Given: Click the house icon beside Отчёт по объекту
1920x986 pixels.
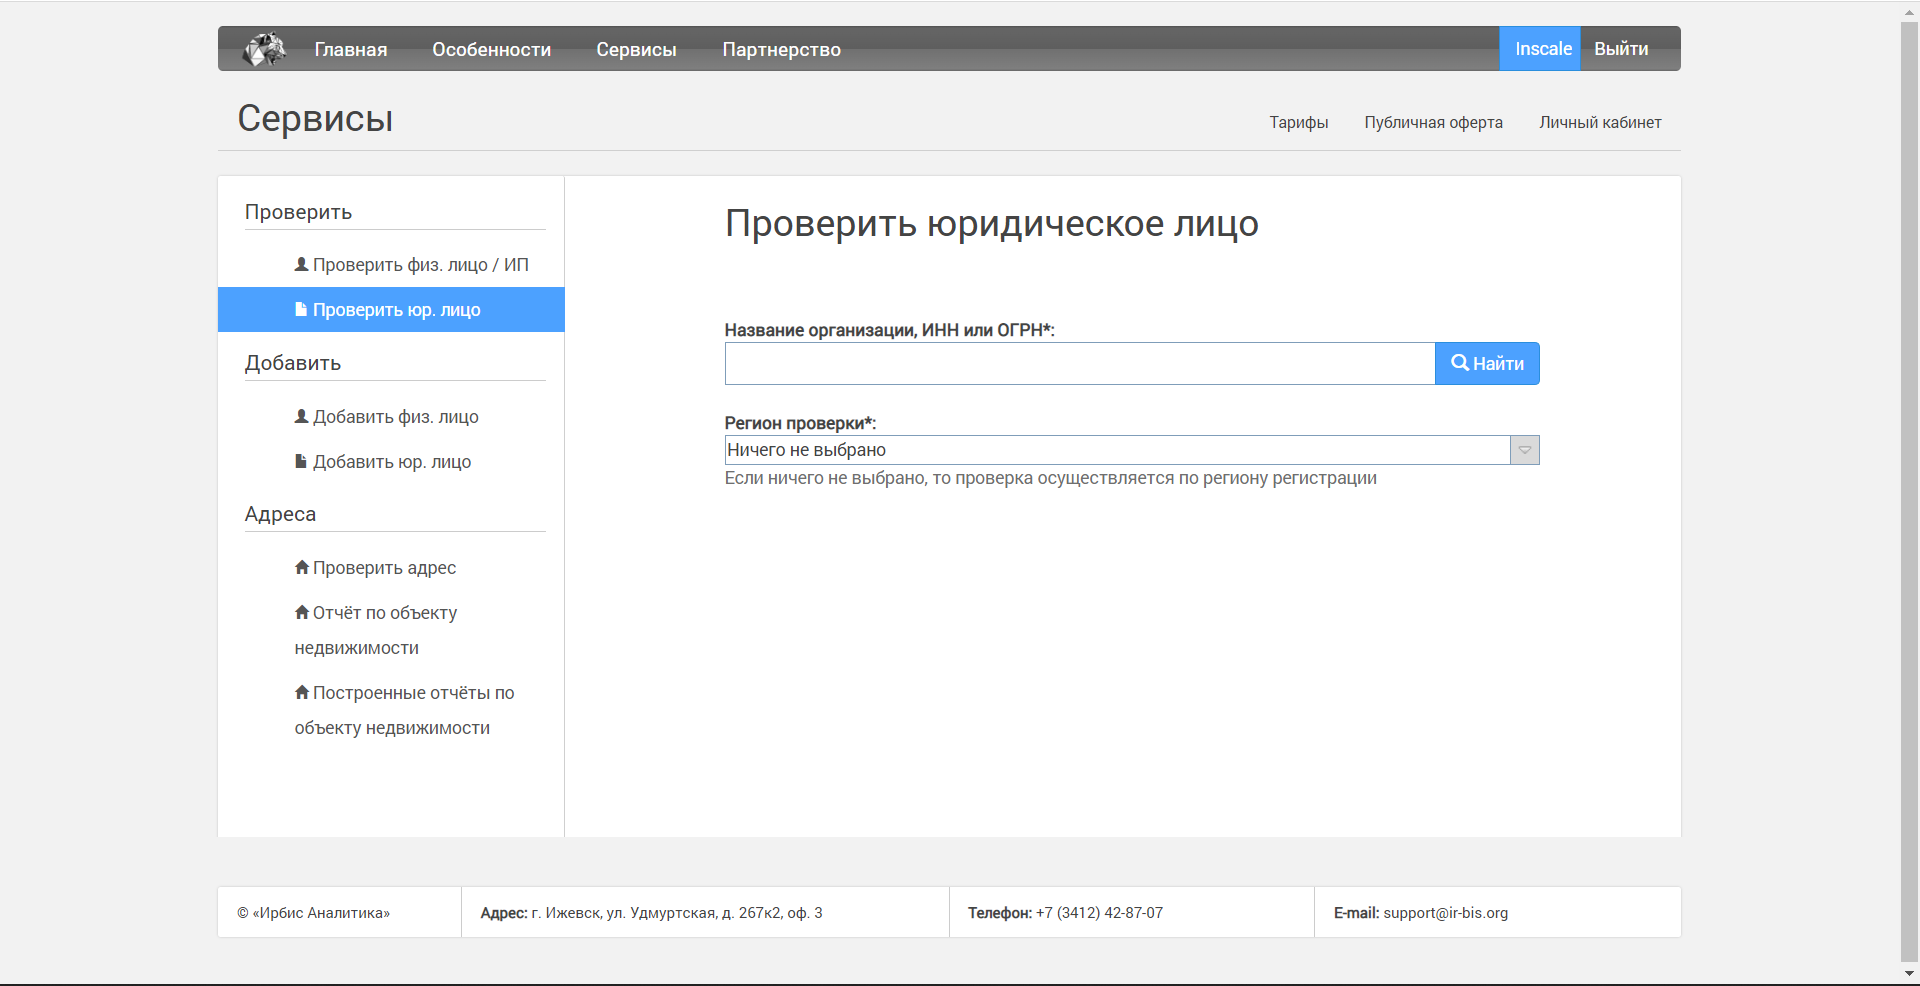Looking at the screenshot, I should tap(302, 612).
